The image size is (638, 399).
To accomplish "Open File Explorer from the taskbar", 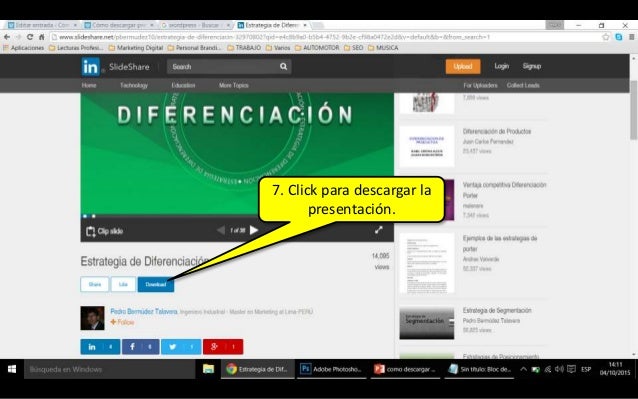I will [208, 369].
